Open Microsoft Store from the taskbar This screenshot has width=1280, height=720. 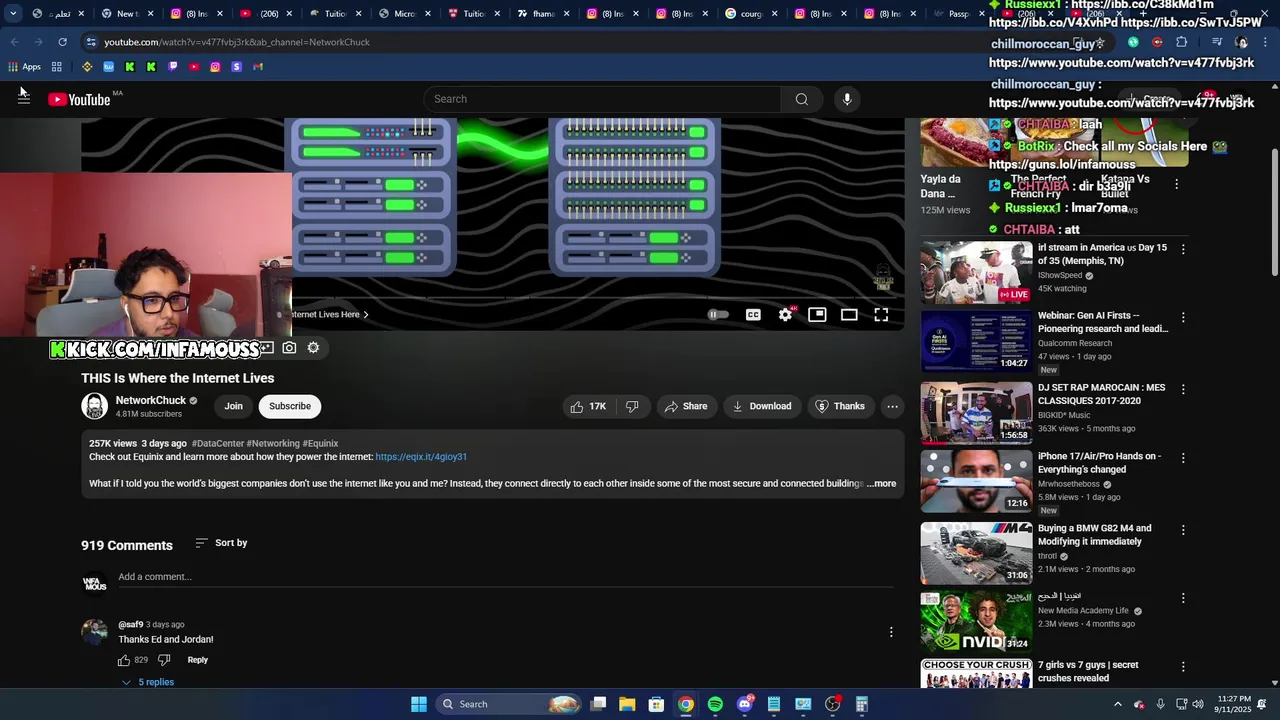click(x=656, y=704)
